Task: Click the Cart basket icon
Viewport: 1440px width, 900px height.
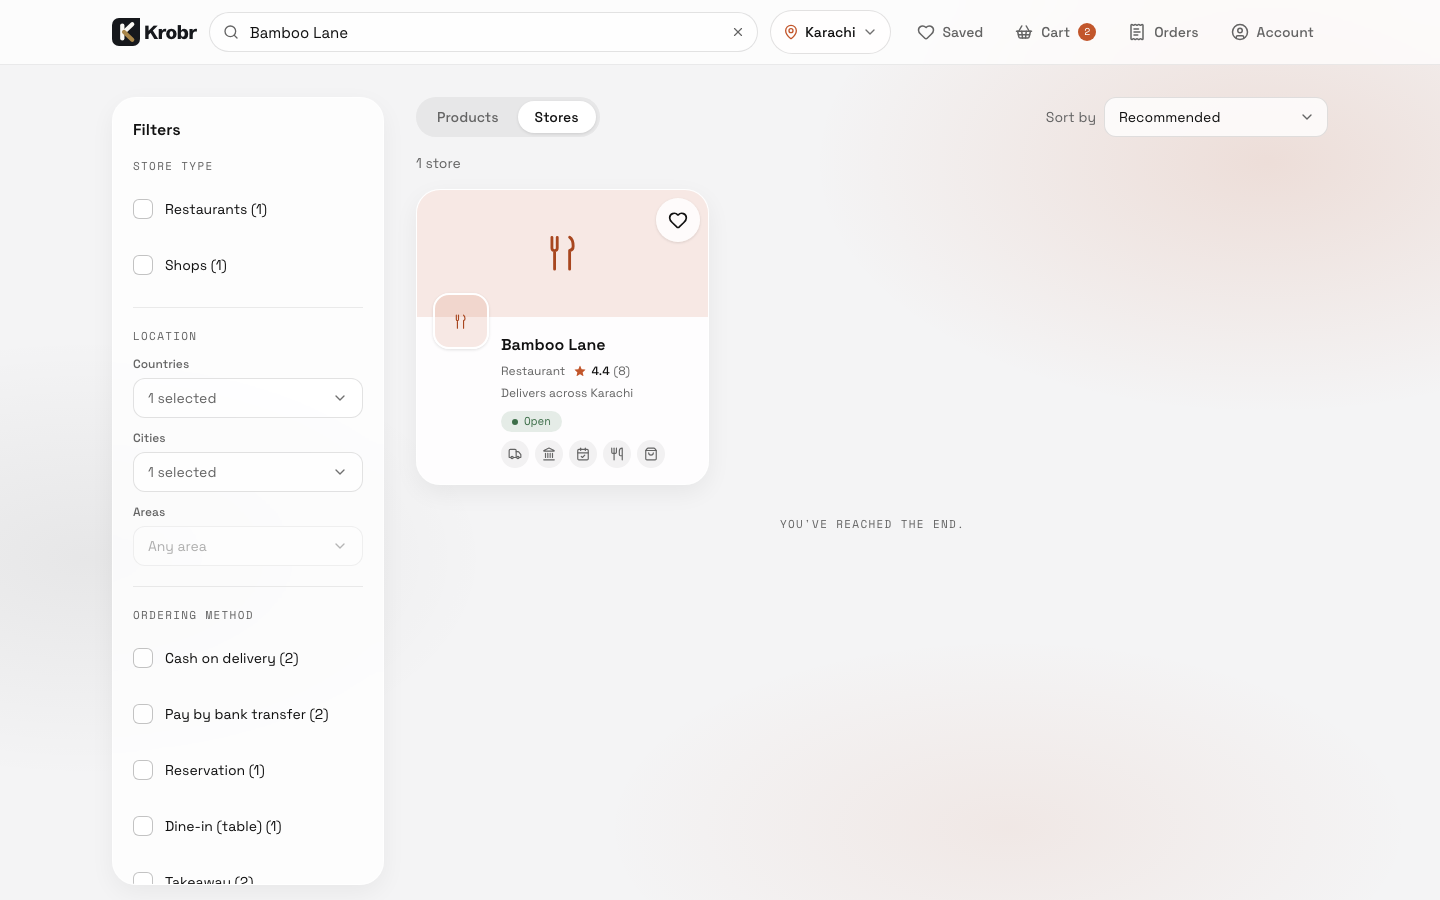Action: point(1024,32)
